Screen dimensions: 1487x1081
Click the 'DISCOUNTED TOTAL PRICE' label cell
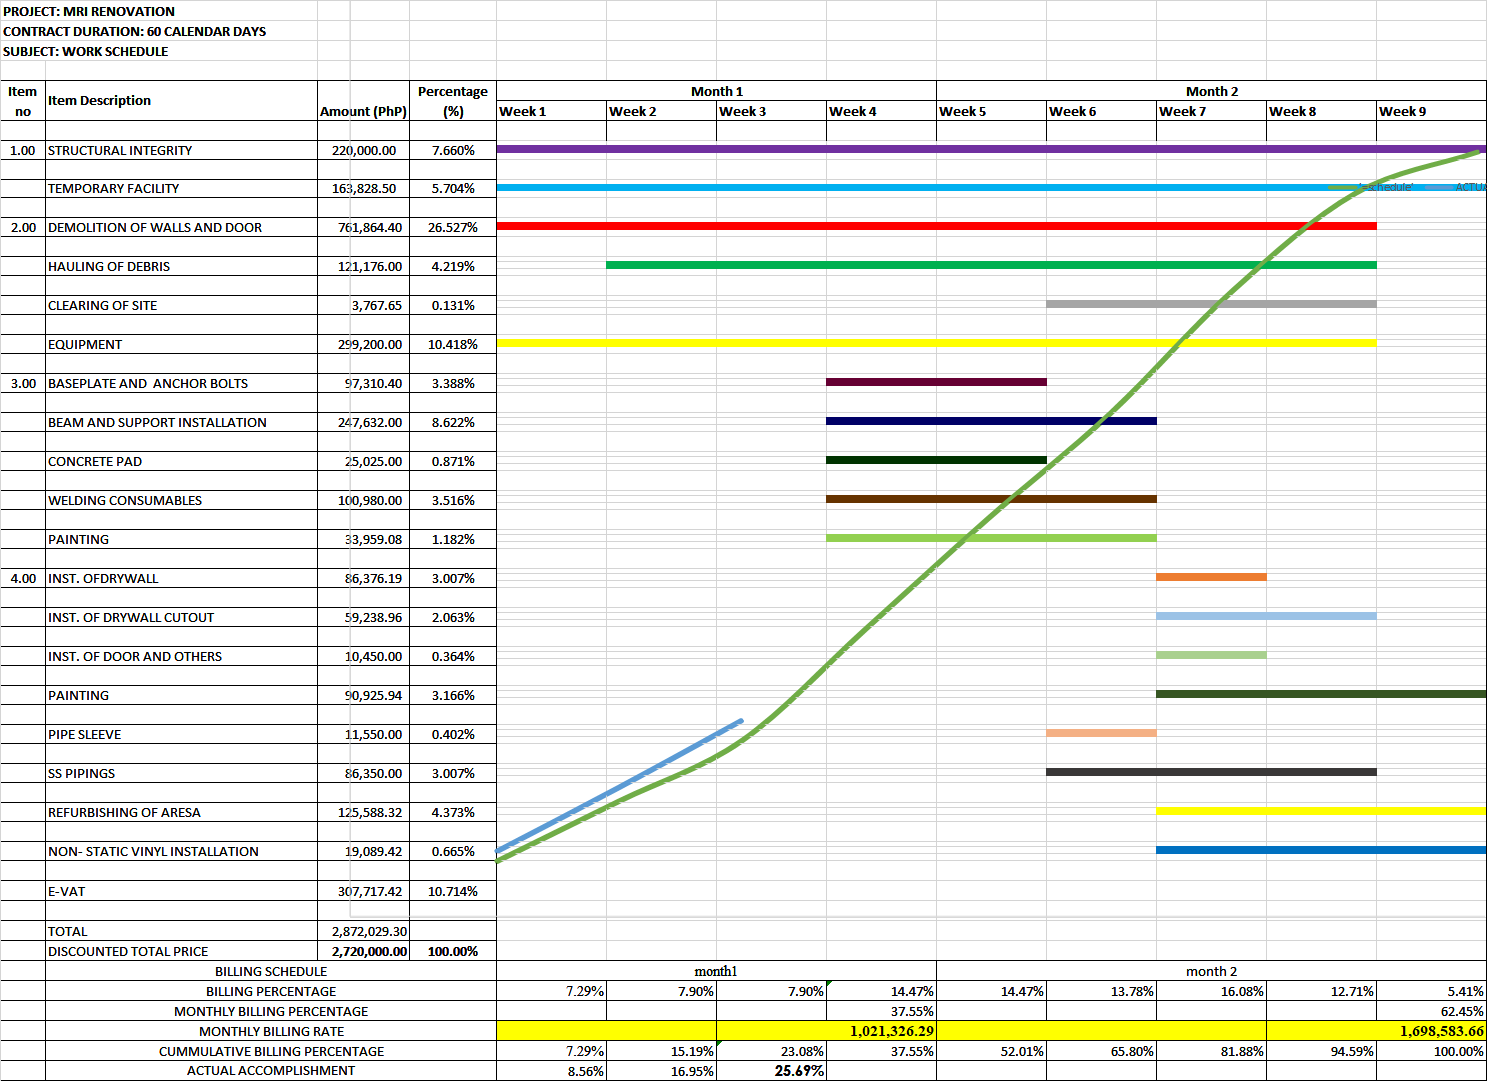click(181, 951)
